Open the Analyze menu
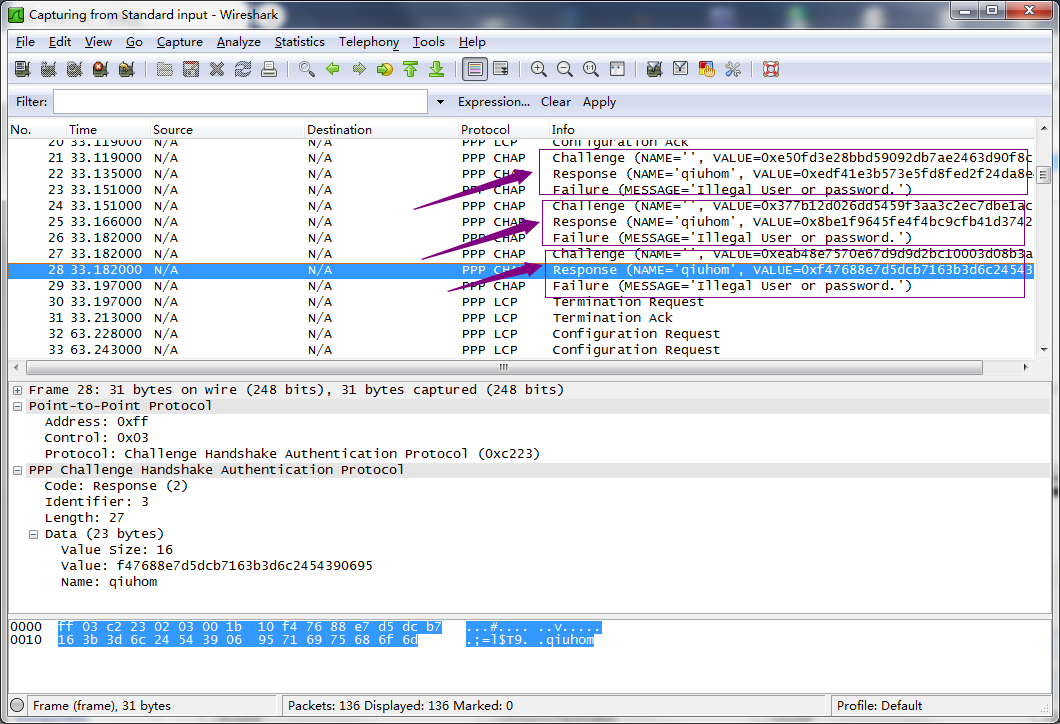 [x=239, y=42]
